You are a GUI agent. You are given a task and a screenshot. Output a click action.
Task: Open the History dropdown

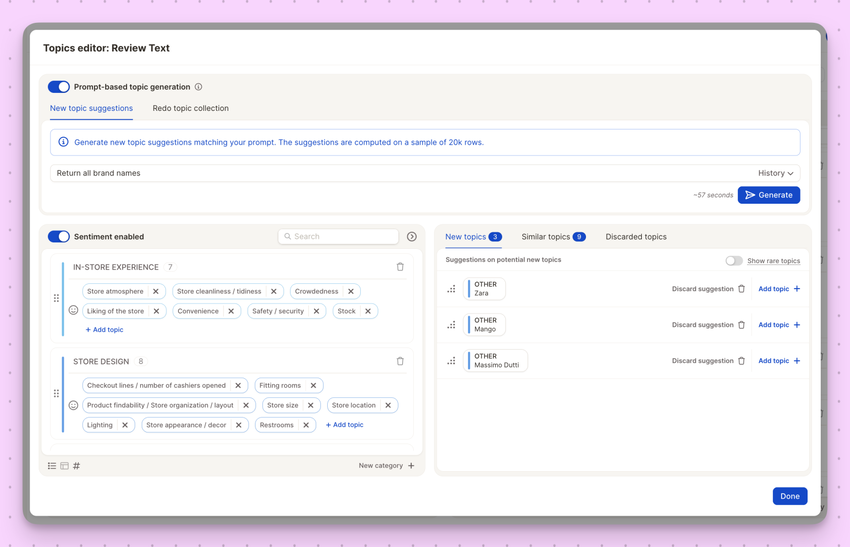(775, 173)
